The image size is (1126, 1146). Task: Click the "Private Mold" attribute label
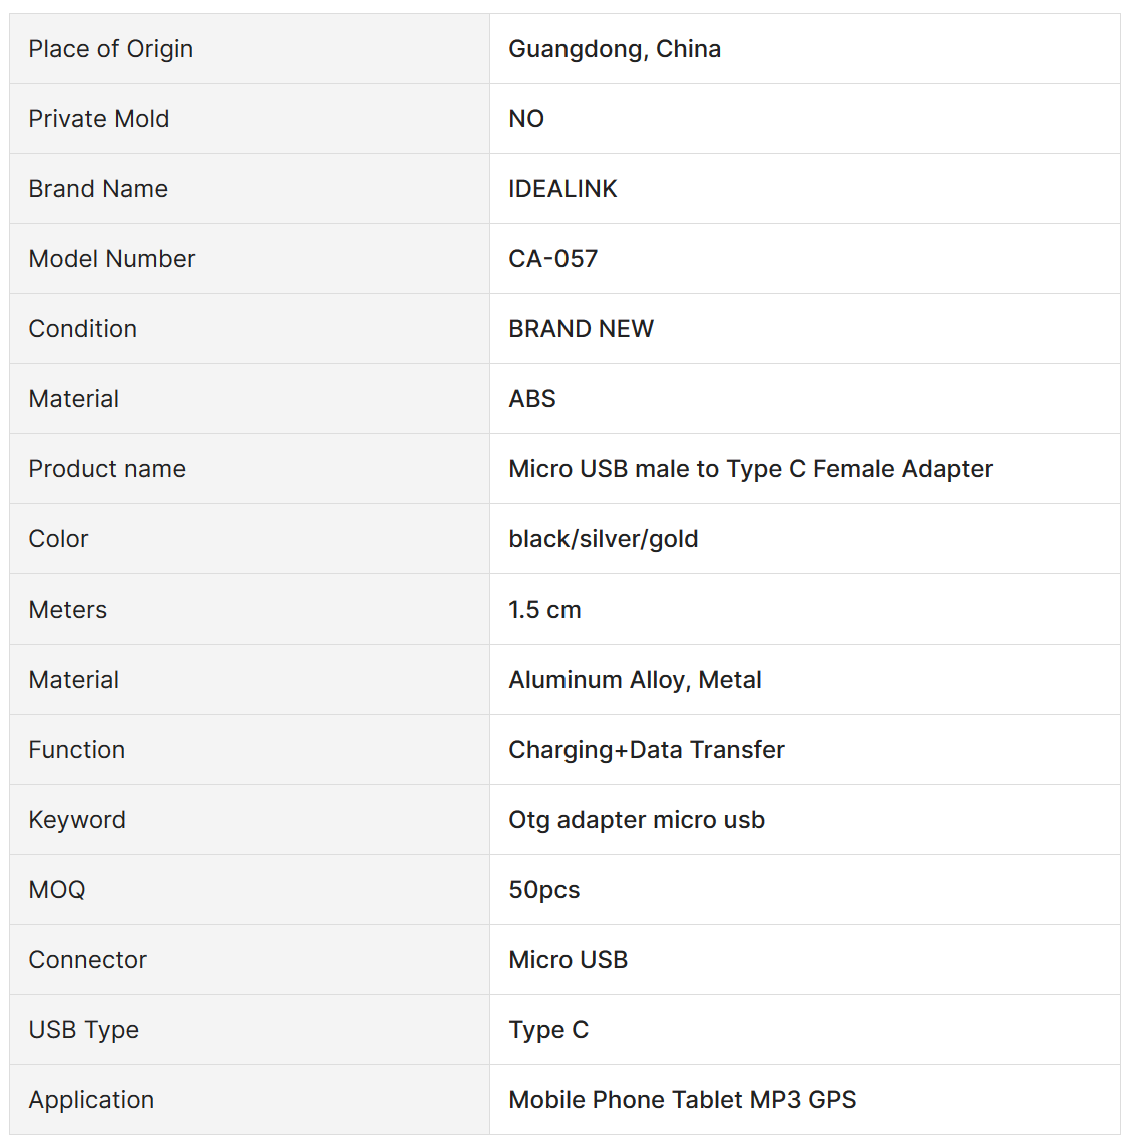pyautogui.click(x=98, y=119)
